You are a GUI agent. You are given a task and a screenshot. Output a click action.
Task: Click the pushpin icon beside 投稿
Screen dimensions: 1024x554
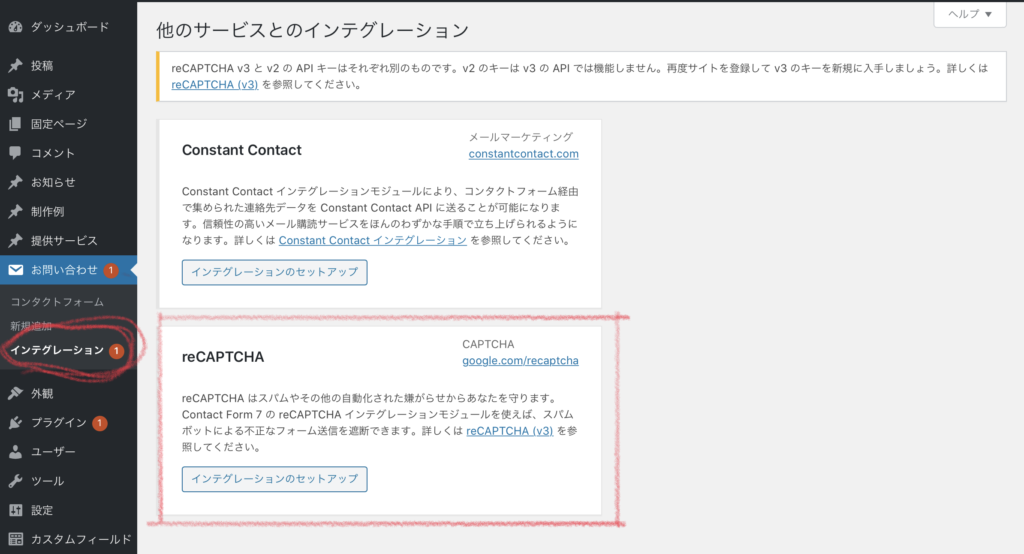[16, 65]
